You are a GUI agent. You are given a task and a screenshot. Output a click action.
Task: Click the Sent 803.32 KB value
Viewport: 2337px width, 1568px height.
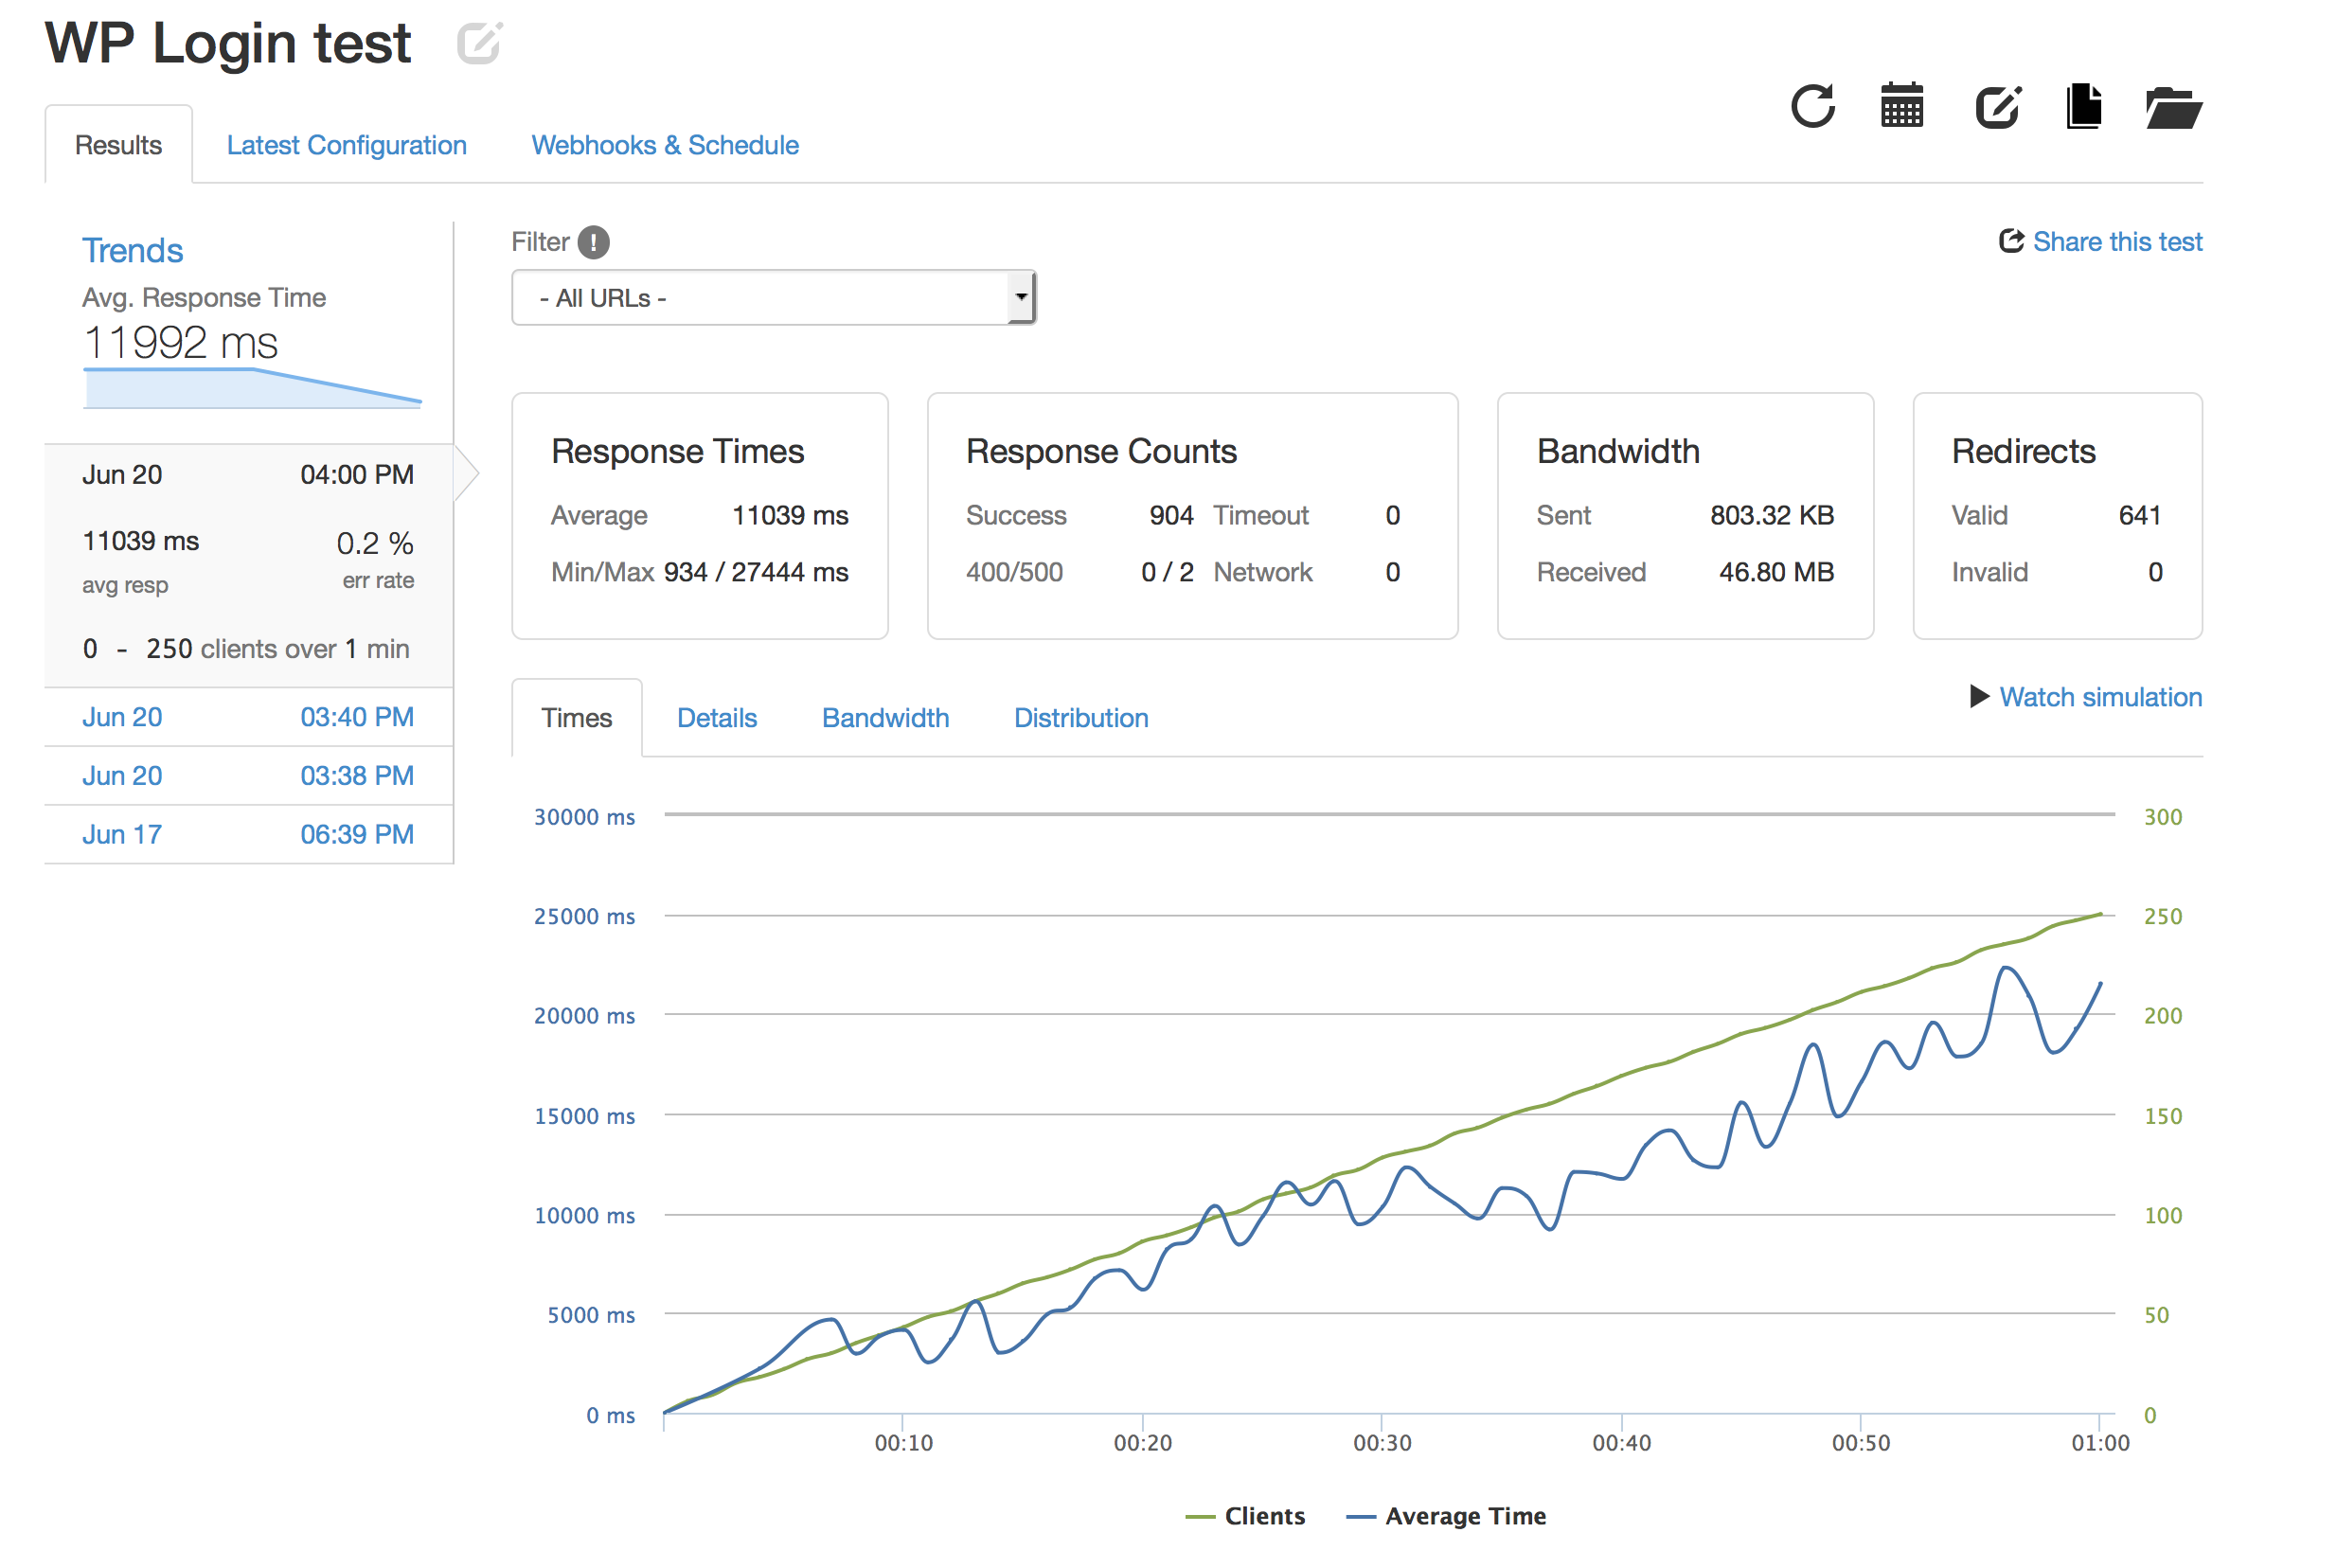tap(1771, 515)
